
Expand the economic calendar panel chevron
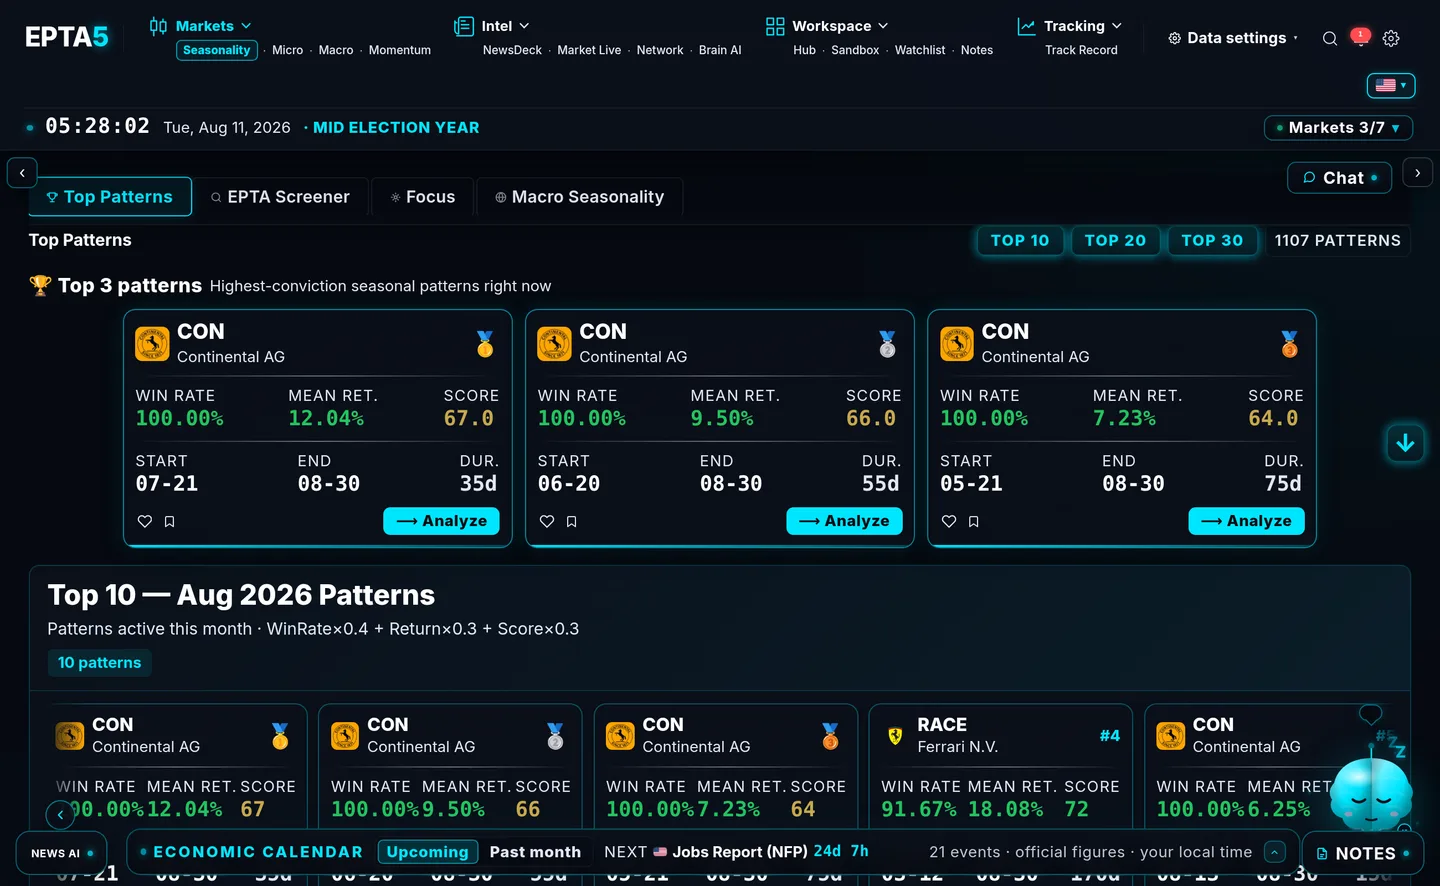tap(1275, 852)
